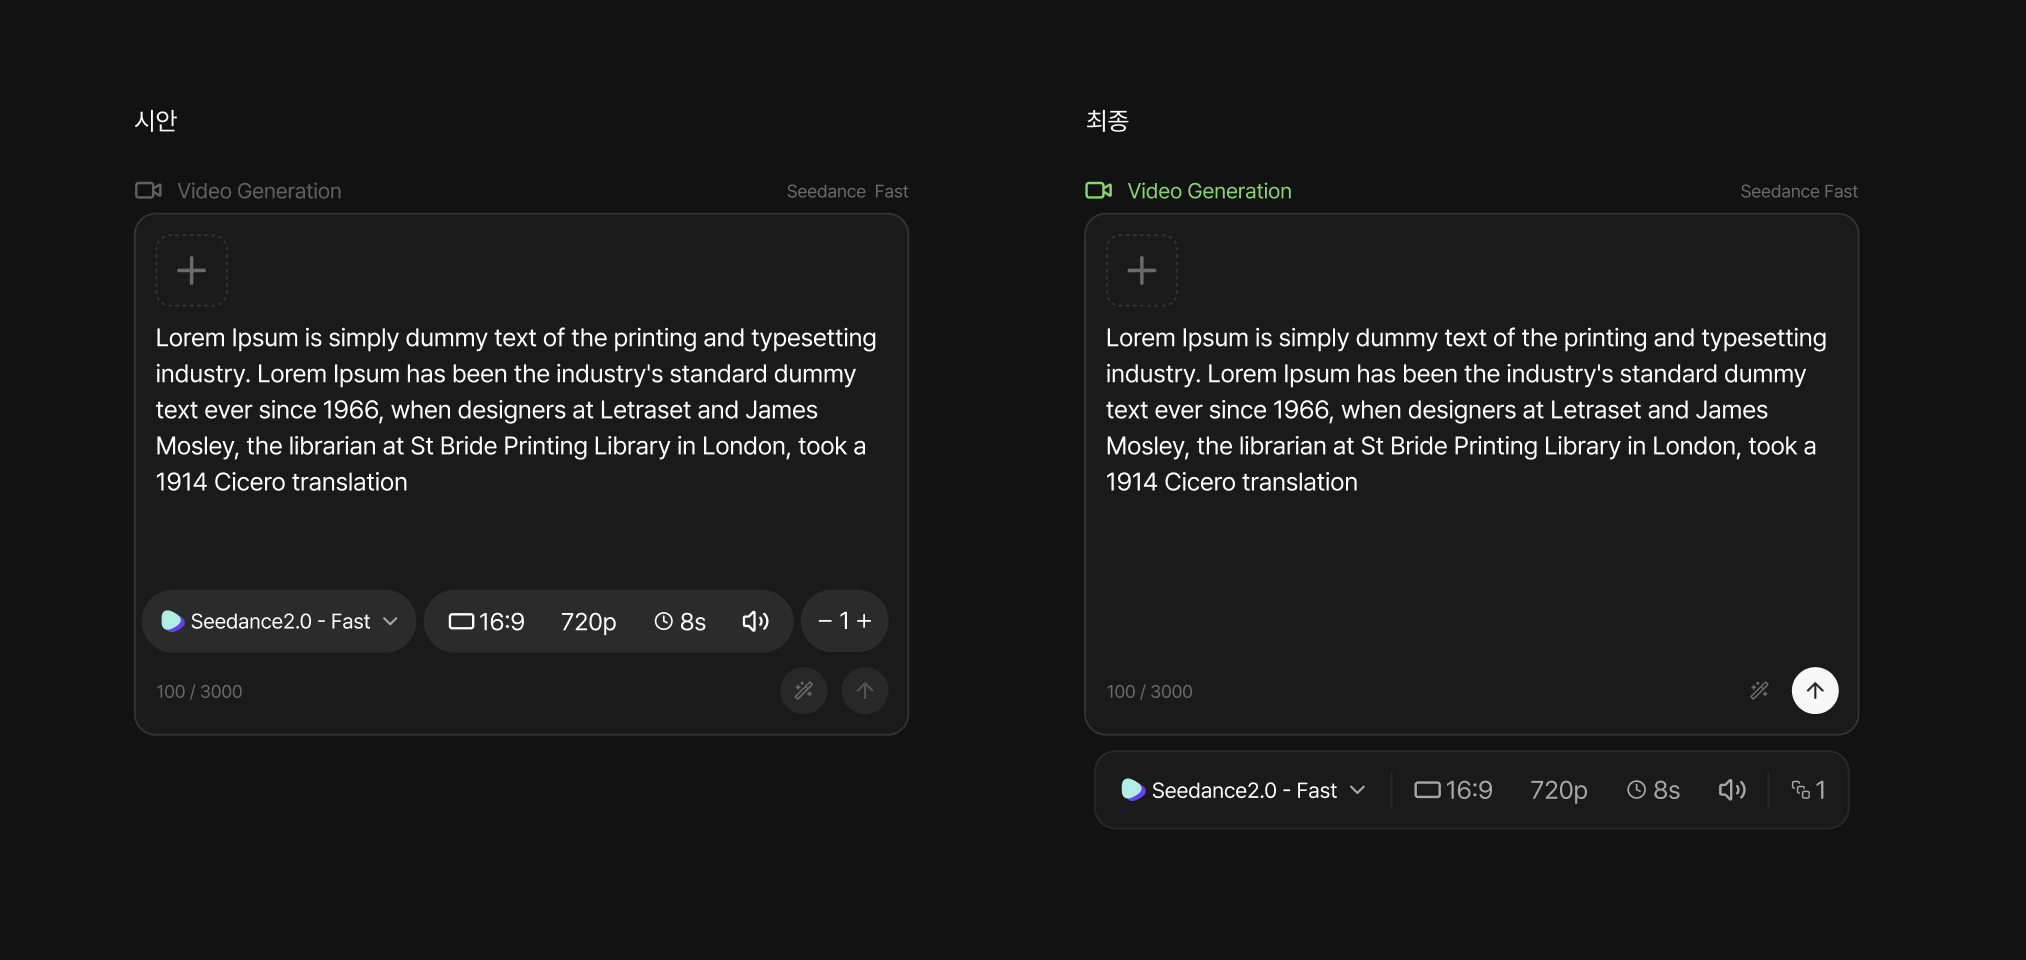Click the Seedance Fast label above the 시안 panel
2026x960 pixels.
[x=847, y=191]
